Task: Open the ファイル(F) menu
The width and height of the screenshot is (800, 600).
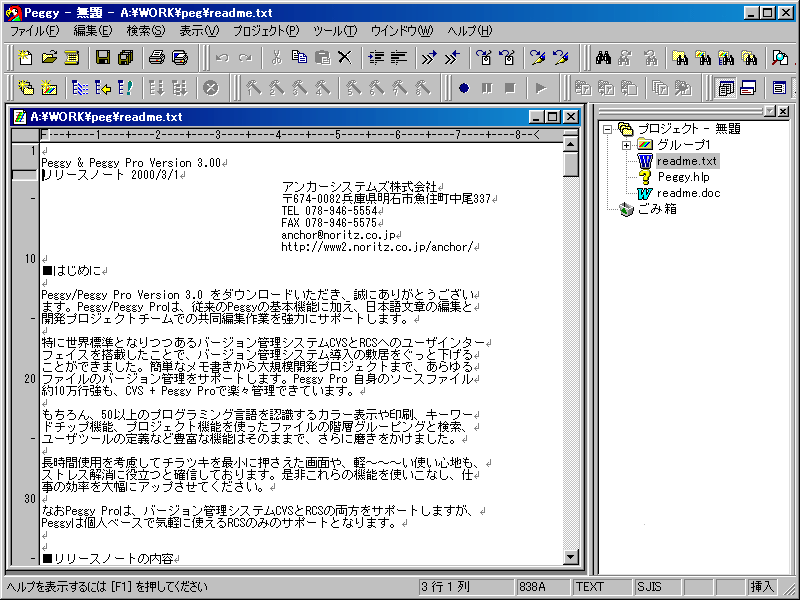Action: [35, 31]
